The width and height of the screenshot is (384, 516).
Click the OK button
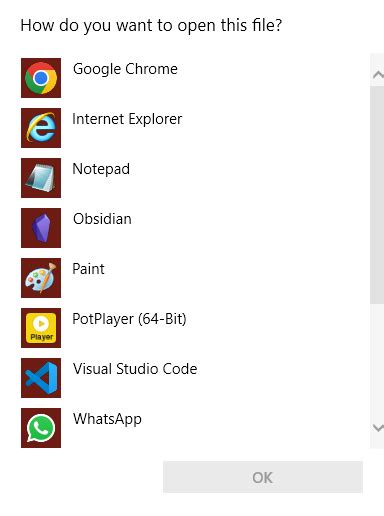coord(263,477)
